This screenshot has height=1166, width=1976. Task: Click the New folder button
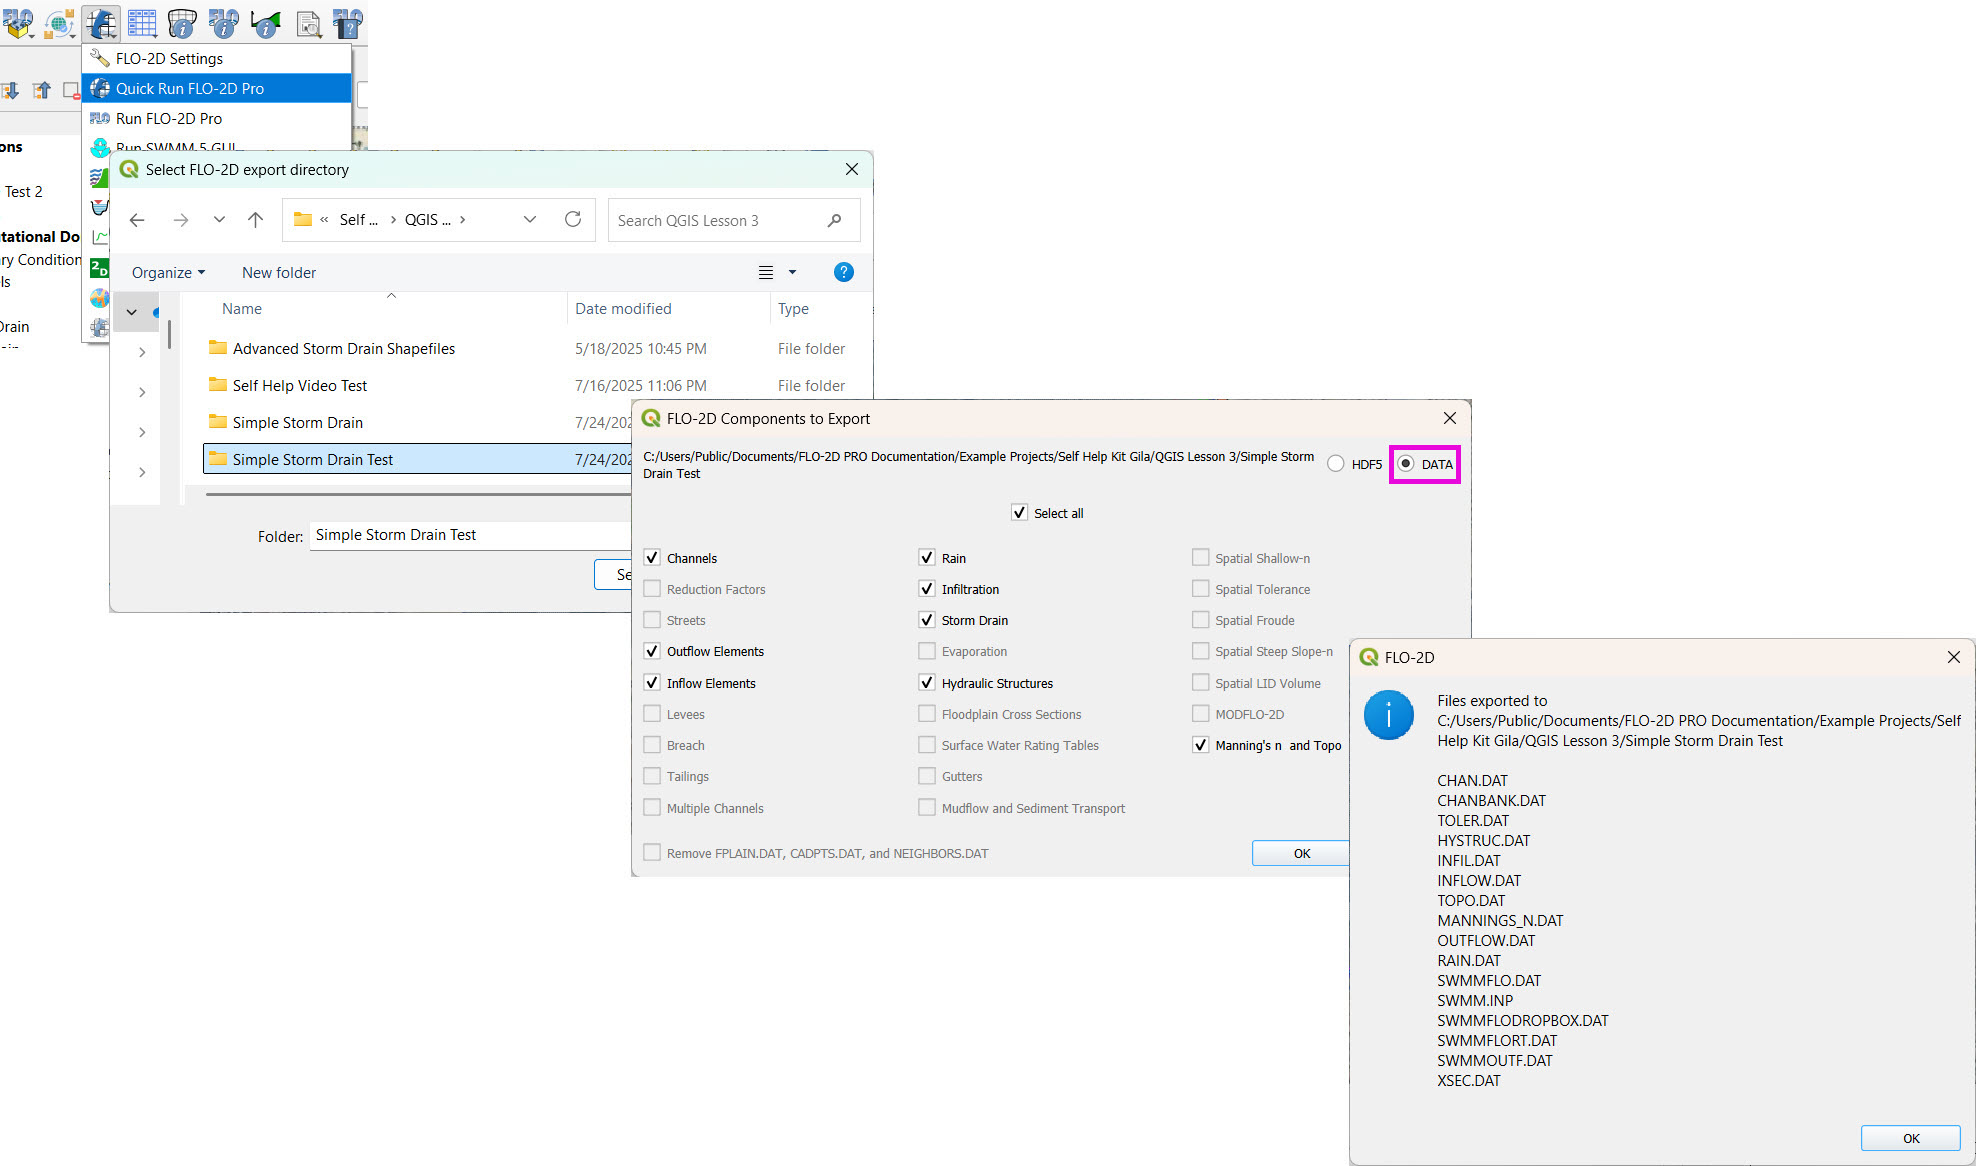click(279, 273)
